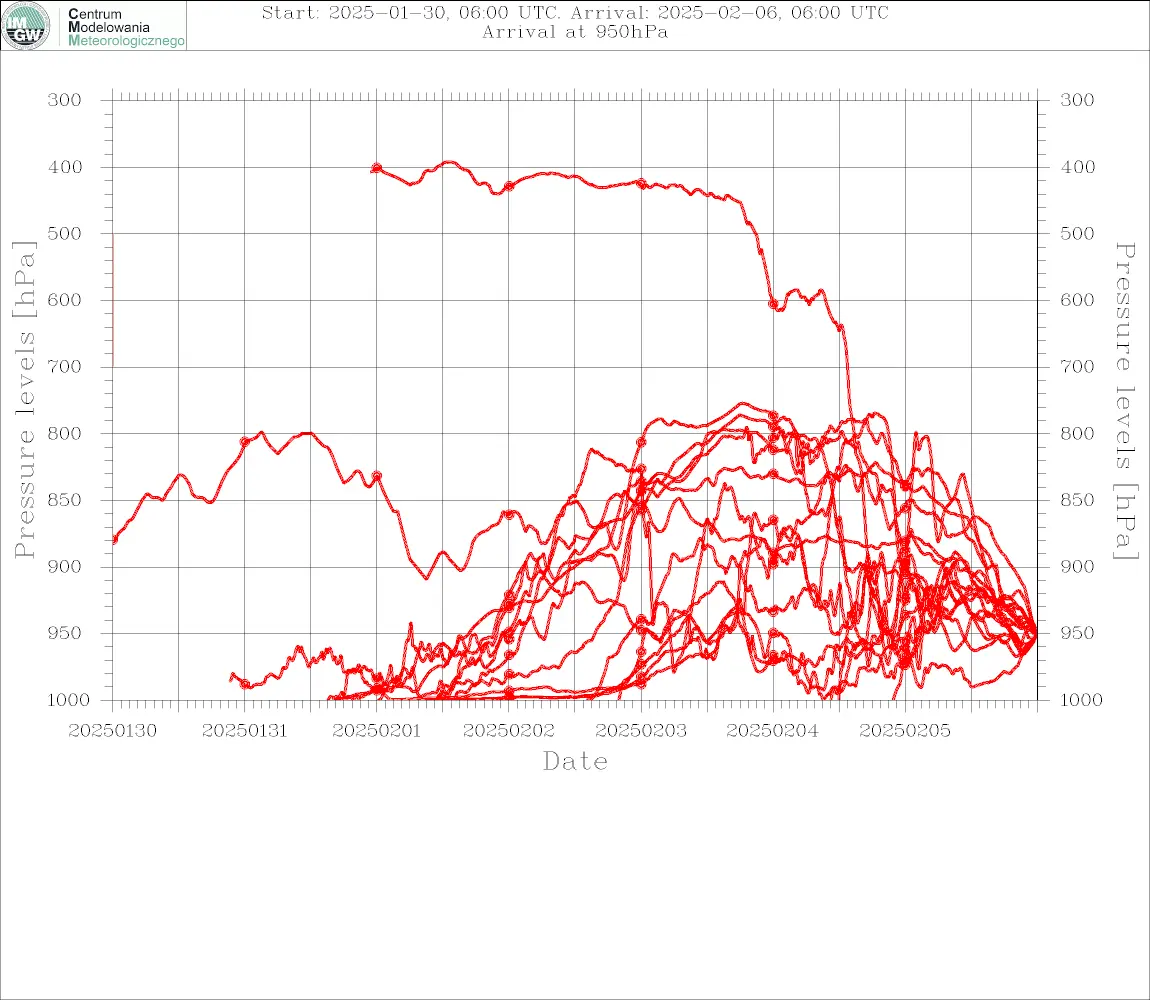Screen dimensions: 1150x1000
Task: Select the Start and Arrival title line
Action: (x=575, y=13)
